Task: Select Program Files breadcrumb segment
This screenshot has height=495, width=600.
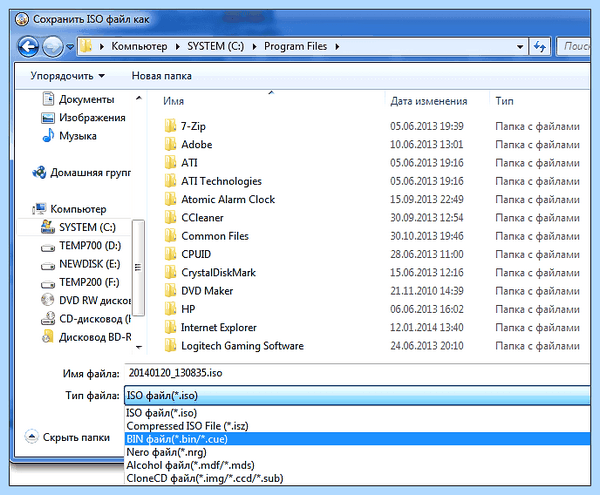Action: click(x=295, y=46)
